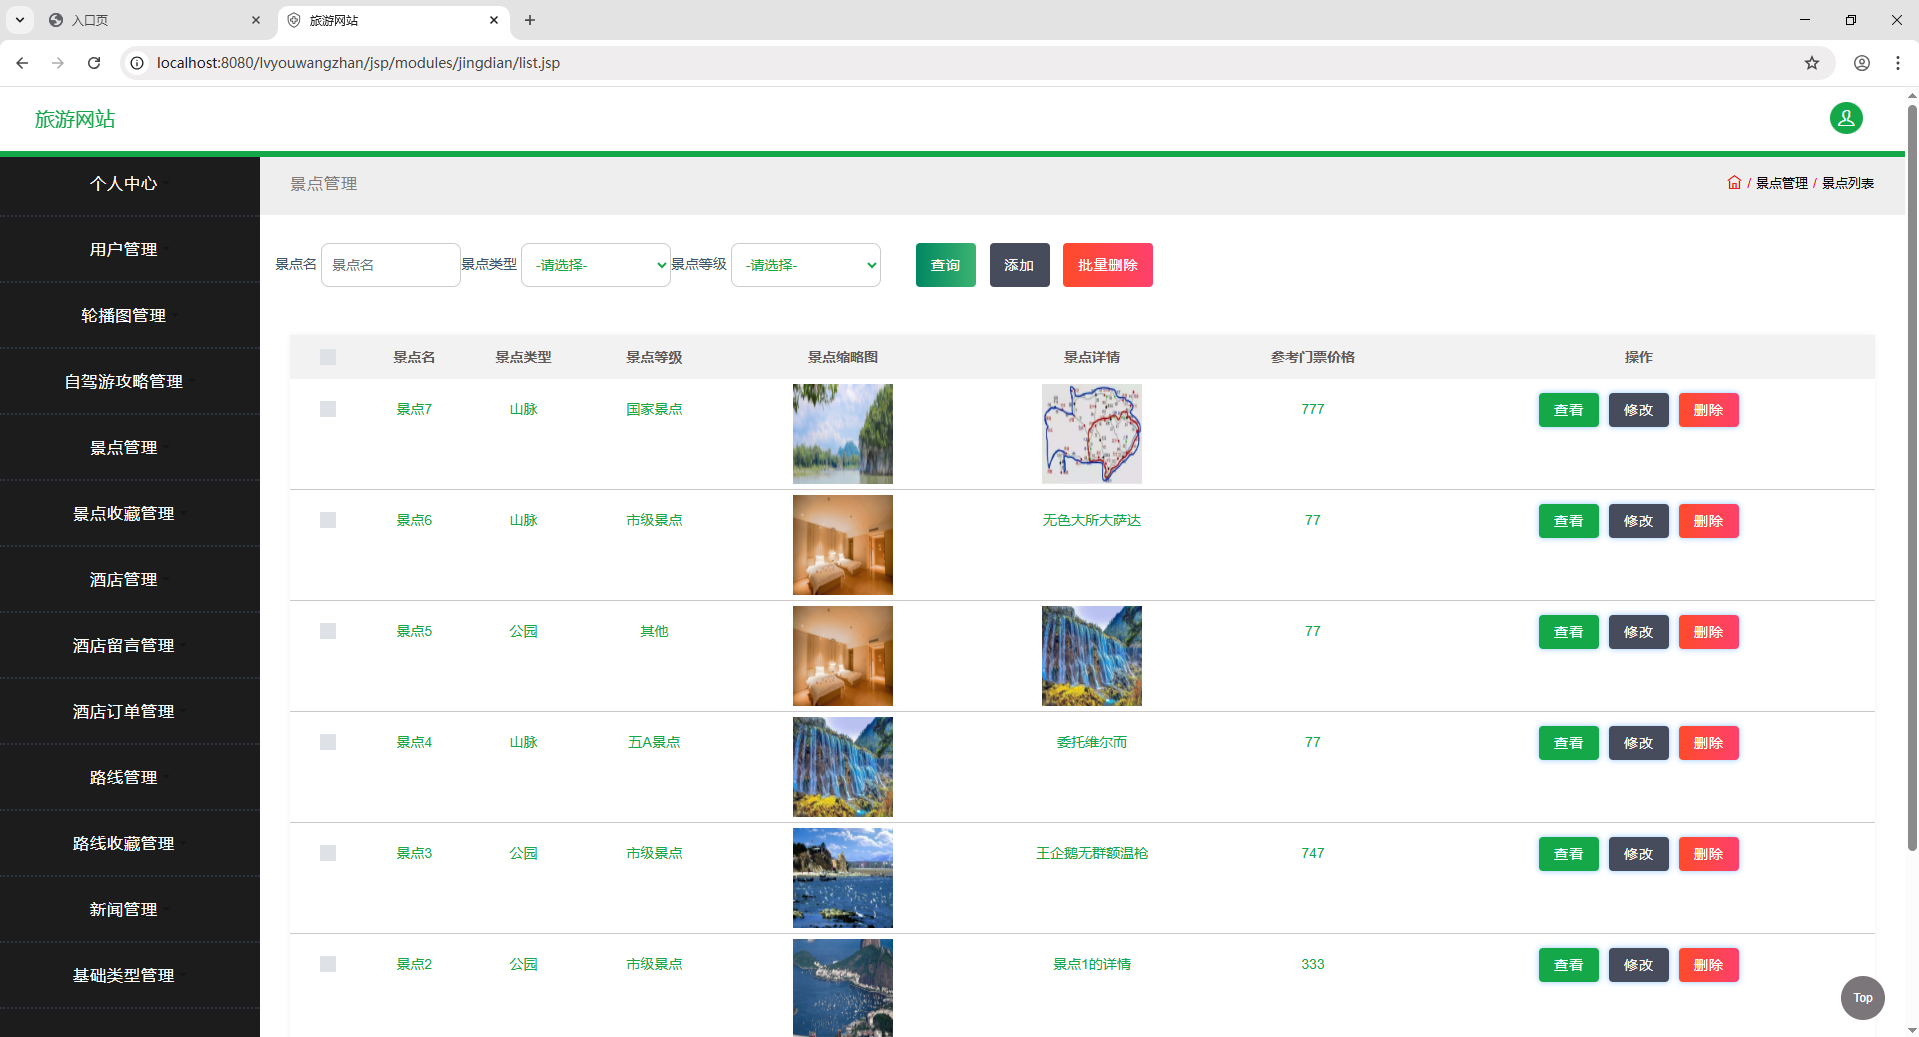This screenshot has width=1919, height=1037.
Task: Close the 旅游网站 tab
Action: click(x=494, y=20)
